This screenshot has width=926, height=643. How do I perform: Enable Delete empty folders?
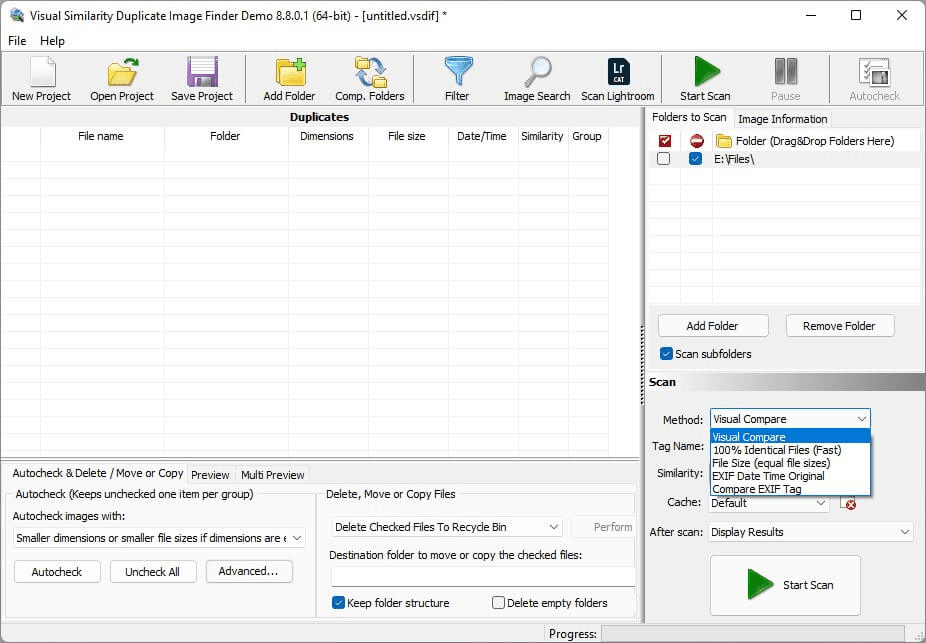coord(497,603)
